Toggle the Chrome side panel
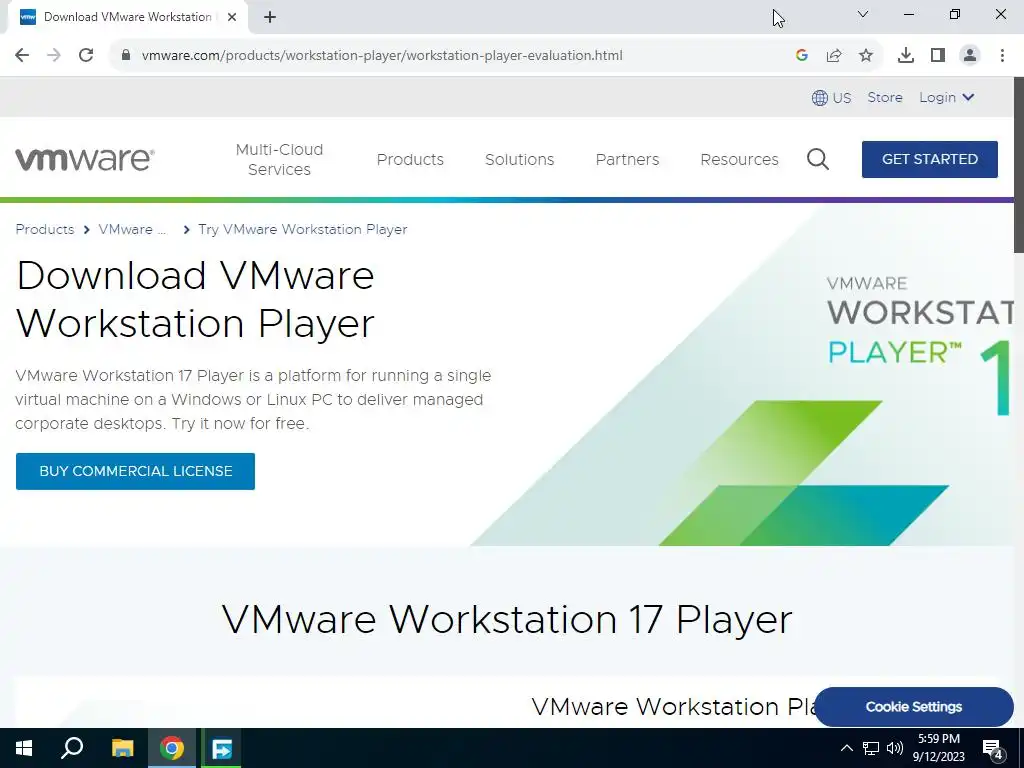The image size is (1024, 768). [x=938, y=56]
